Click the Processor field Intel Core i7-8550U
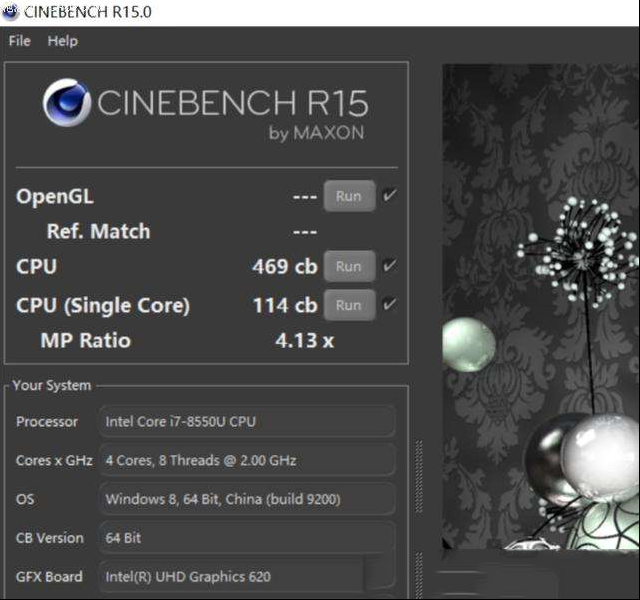Screen dimensions: 640x600 click(x=247, y=422)
